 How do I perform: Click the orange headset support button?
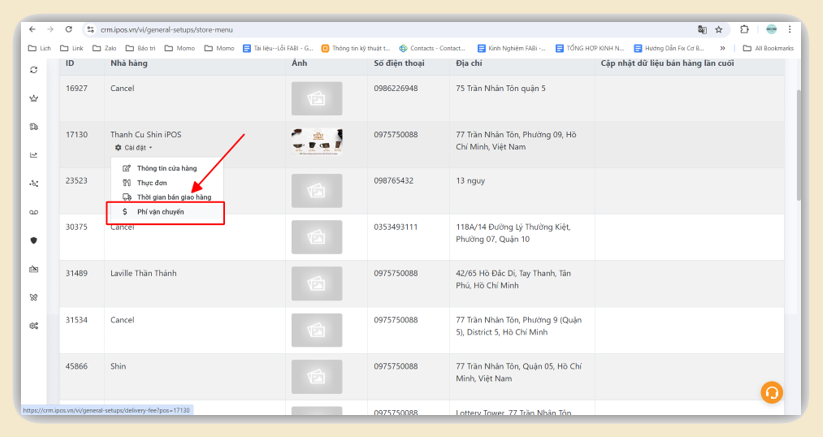[771, 392]
